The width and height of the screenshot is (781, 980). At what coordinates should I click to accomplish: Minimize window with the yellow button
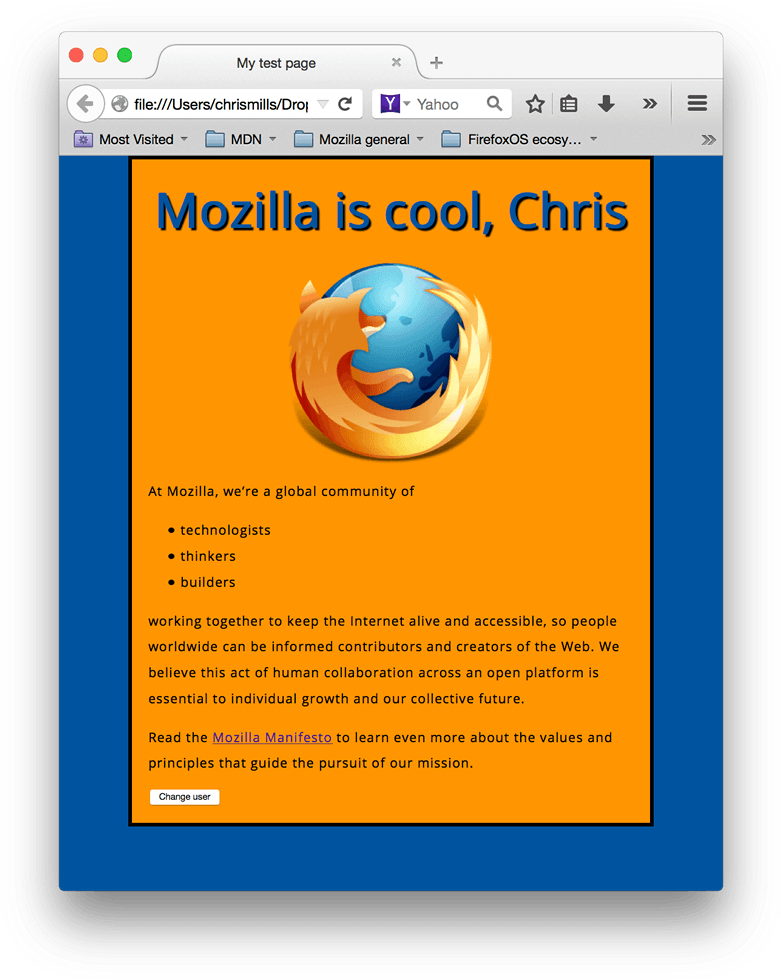click(100, 55)
